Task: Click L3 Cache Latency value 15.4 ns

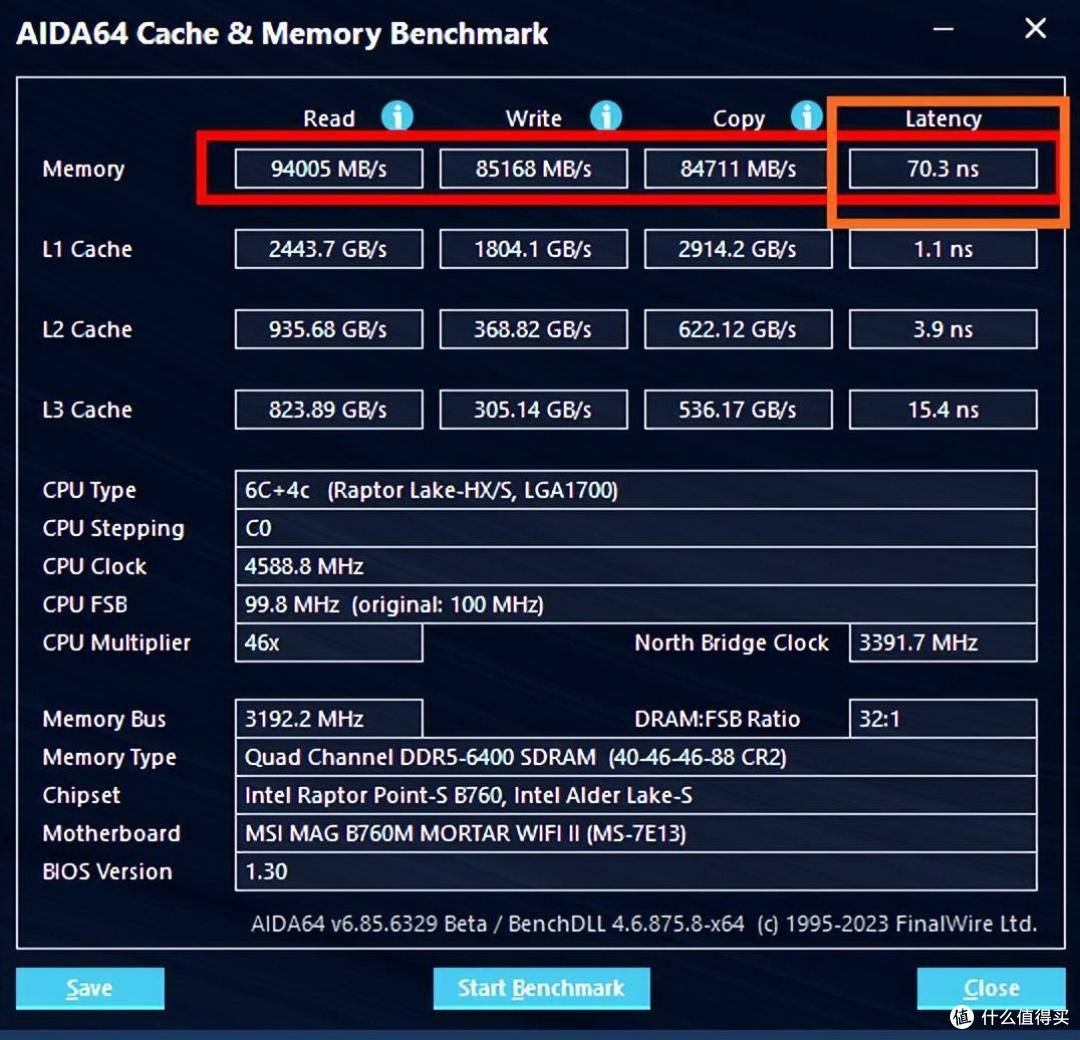Action: click(x=943, y=410)
